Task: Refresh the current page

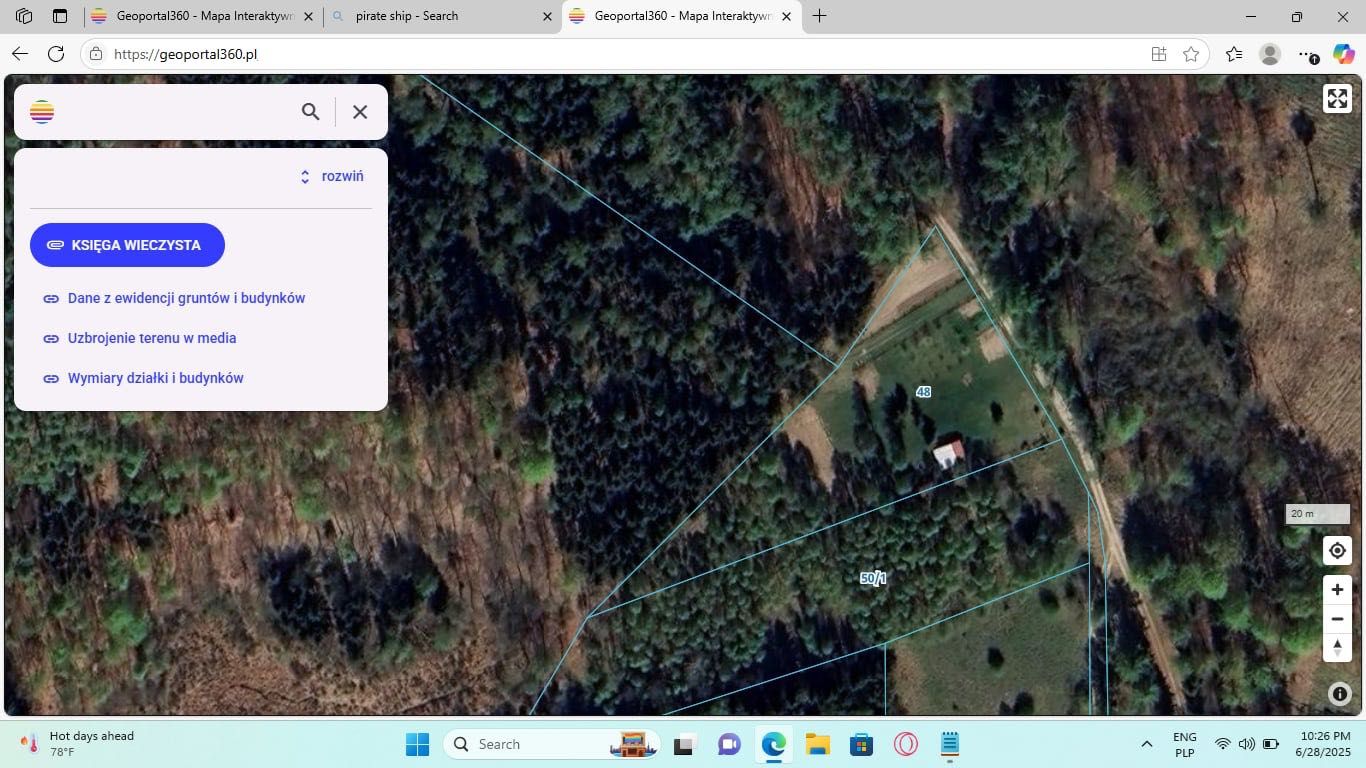Action: pyautogui.click(x=56, y=54)
